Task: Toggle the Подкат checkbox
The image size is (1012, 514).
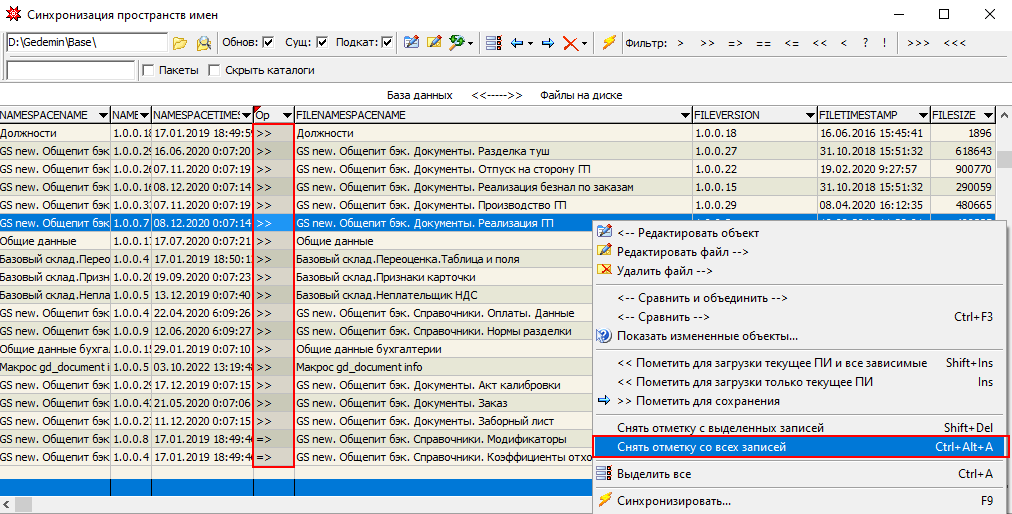Action: [x=387, y=43]
